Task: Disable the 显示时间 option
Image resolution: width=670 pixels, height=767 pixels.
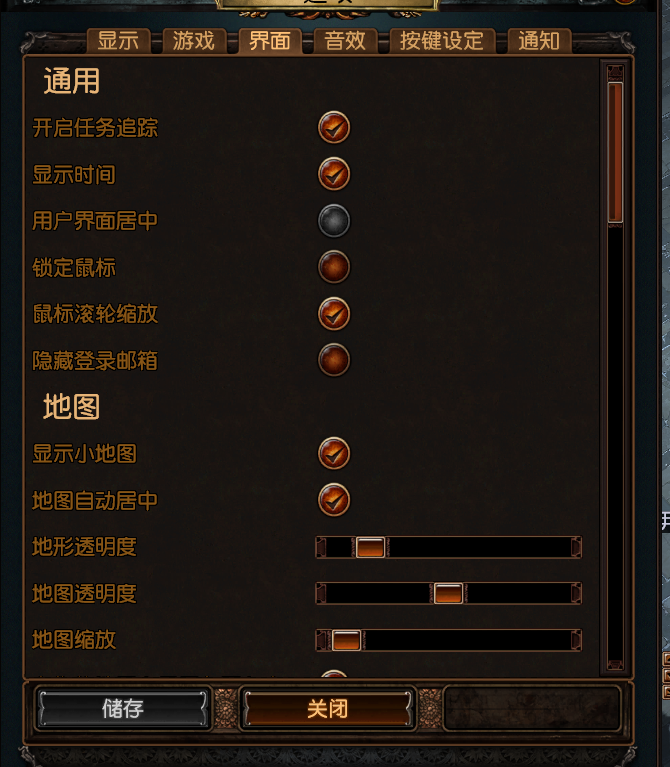Action: pyautogui.click(x=334, y=174)
